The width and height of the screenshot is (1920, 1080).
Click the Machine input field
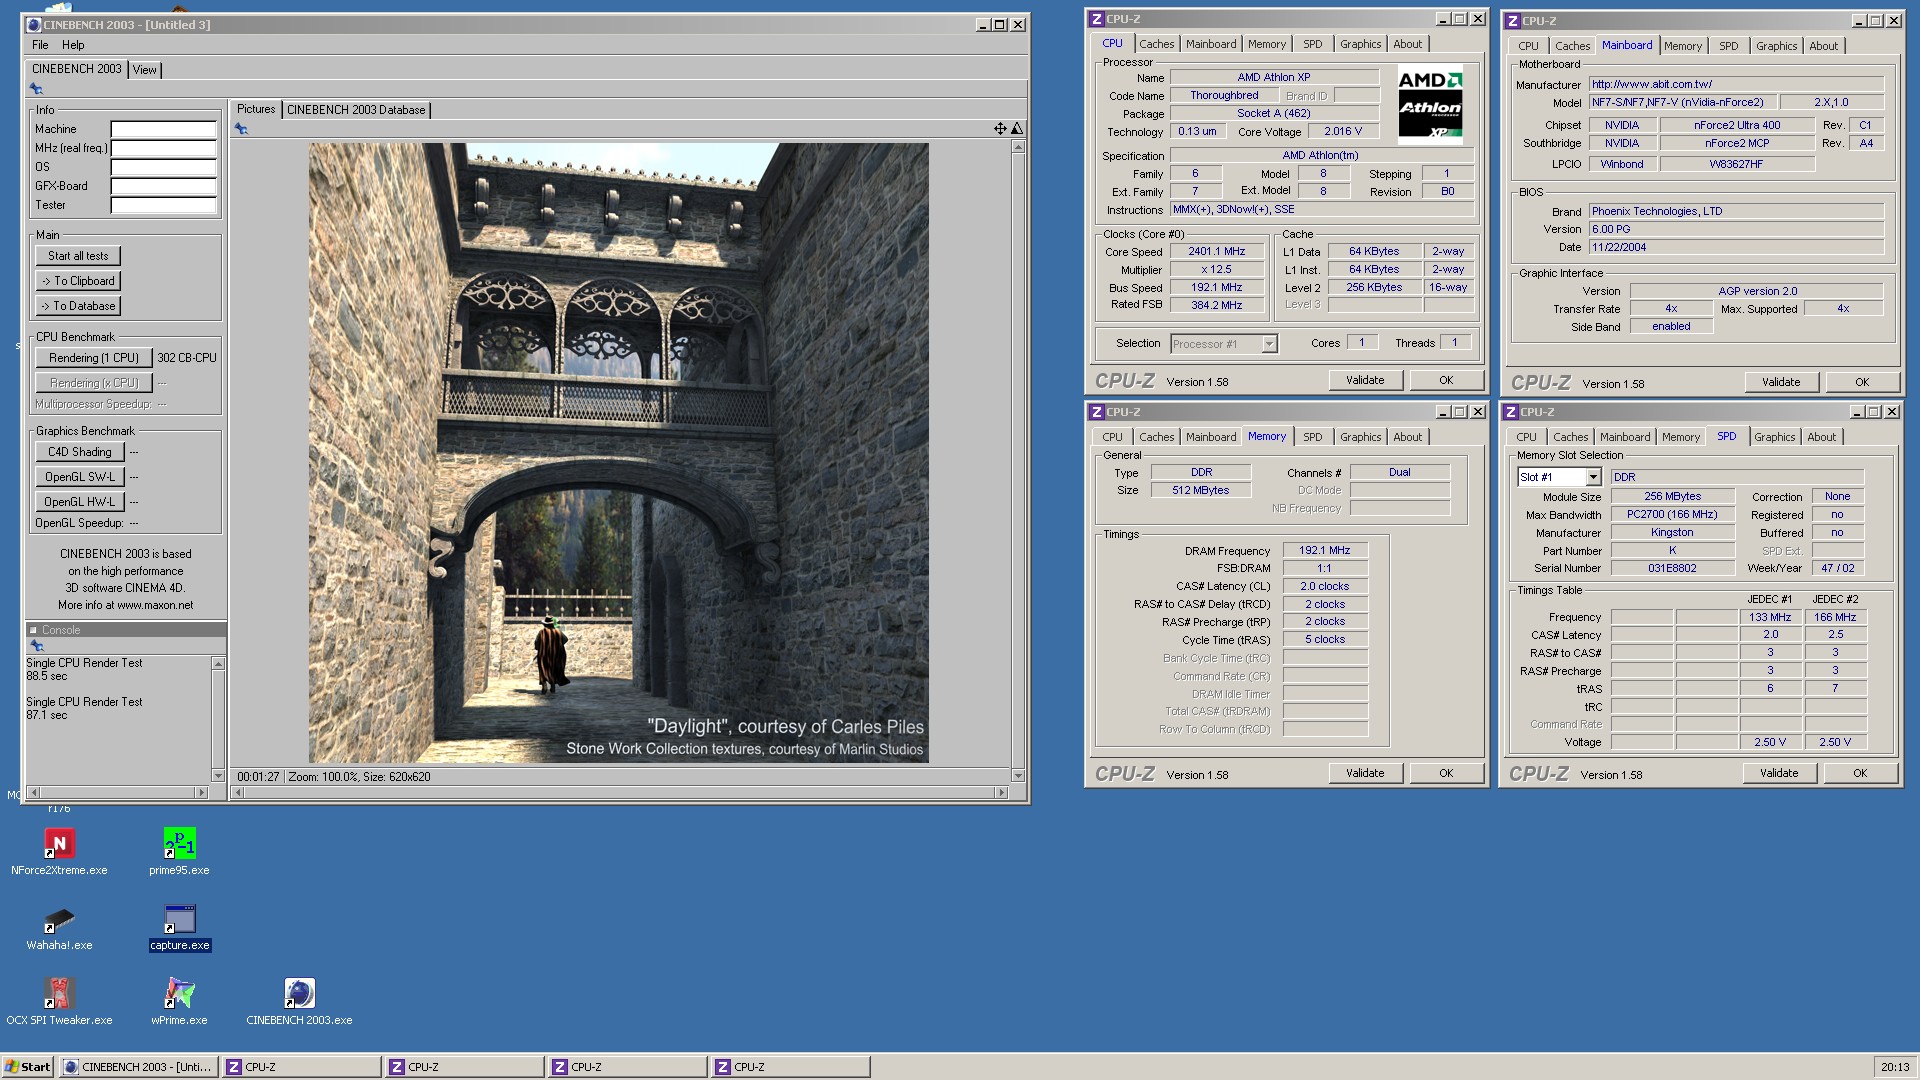tap(163, 129)
